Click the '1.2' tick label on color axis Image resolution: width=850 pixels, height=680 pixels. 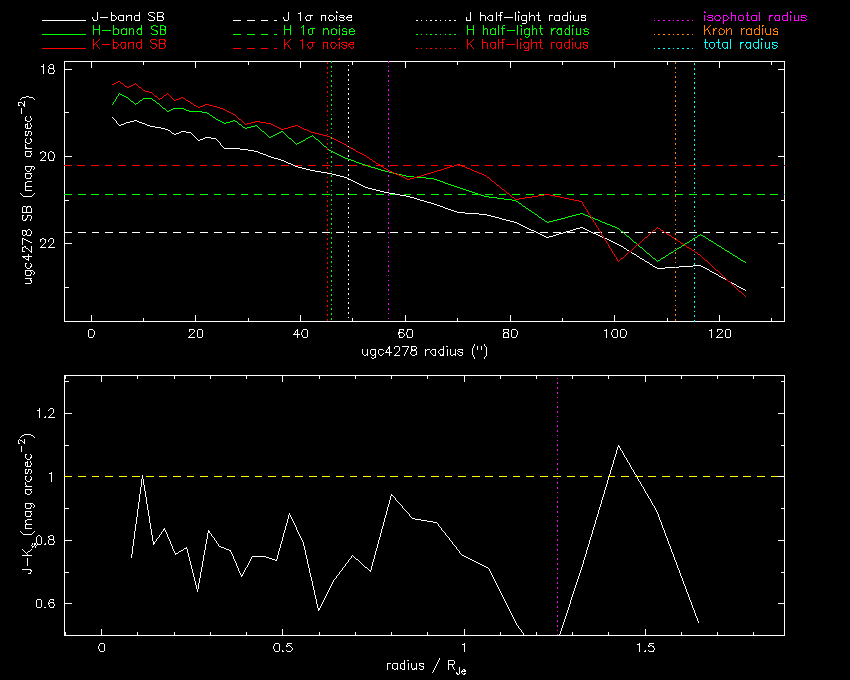pos(46,414)
